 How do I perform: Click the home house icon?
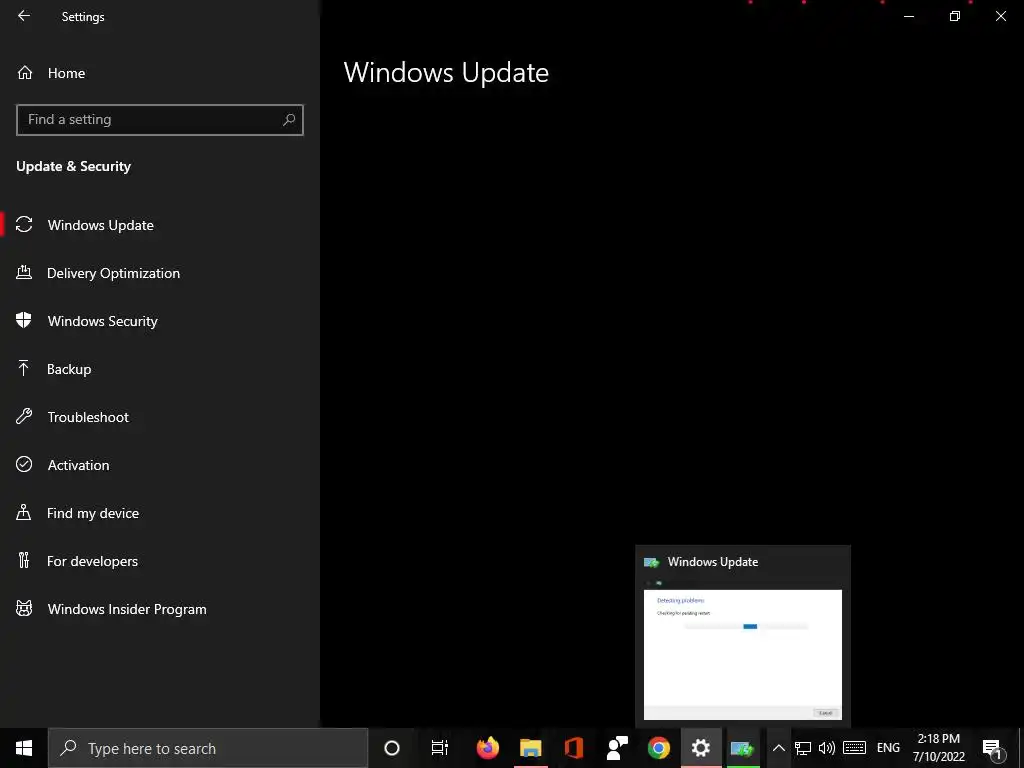click(x=25, y=72)
